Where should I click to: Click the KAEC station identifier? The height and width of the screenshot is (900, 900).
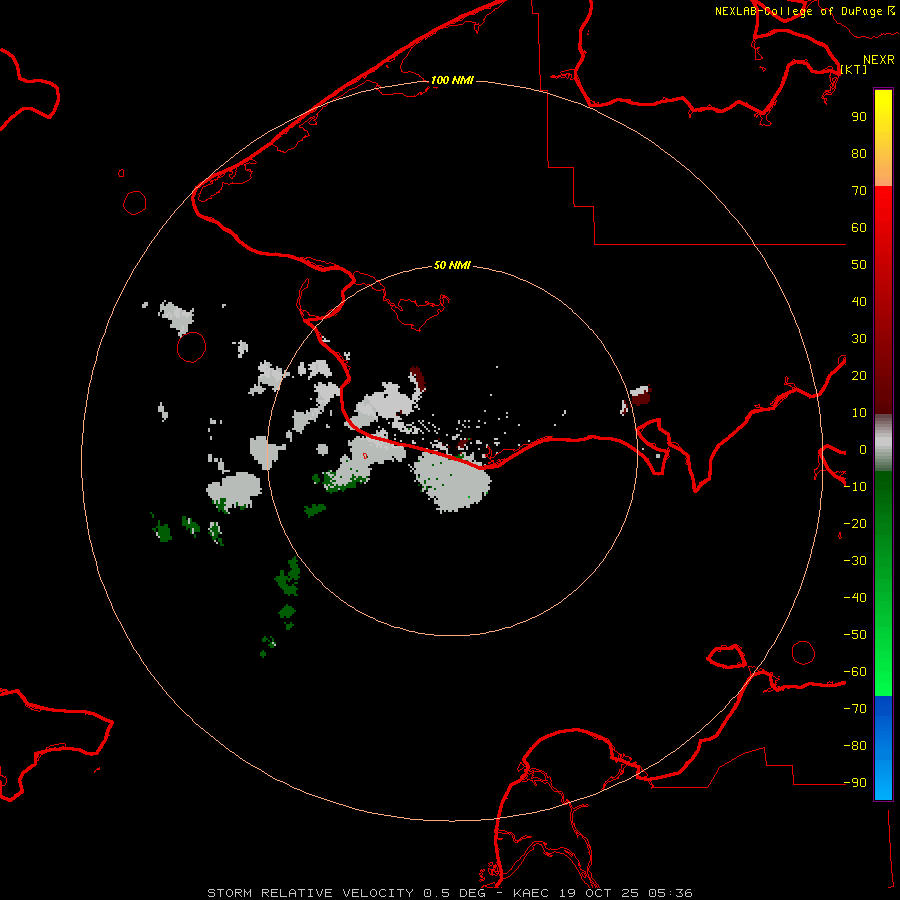pyautogui.click(x=532, y=893)
